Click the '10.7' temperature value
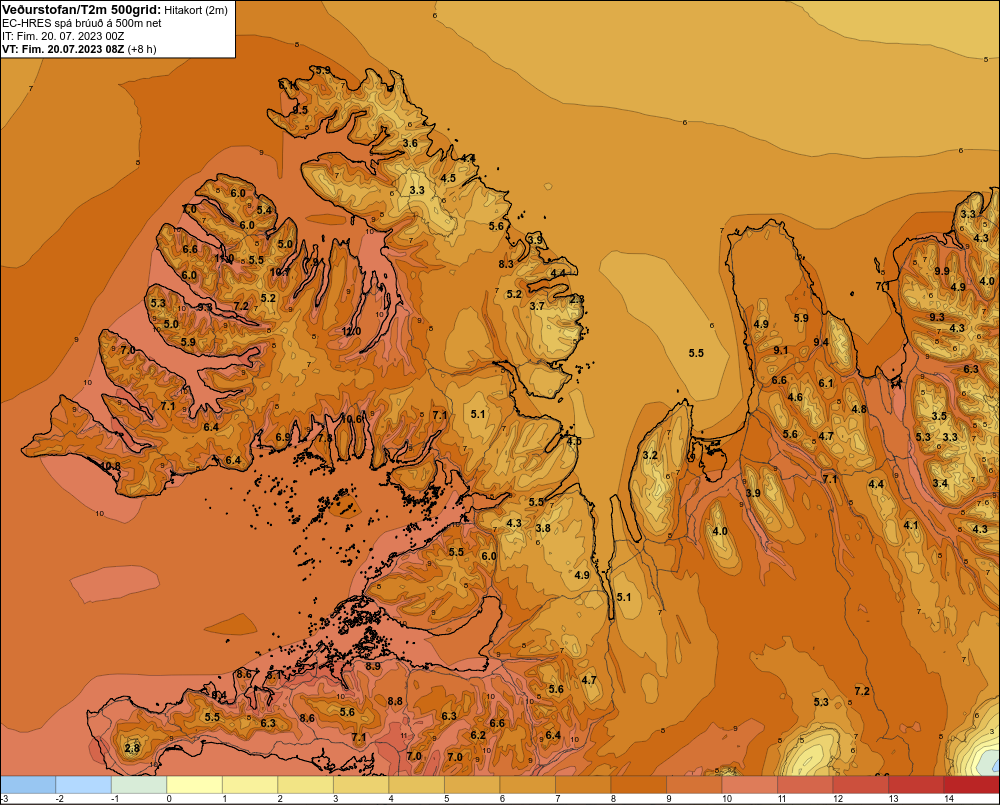Screen dimensions: 1000x805 [279, 272]
